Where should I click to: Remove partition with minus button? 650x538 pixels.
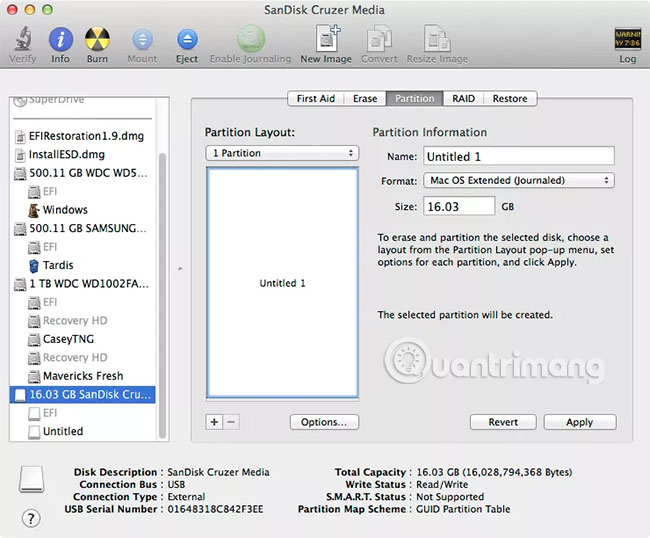231,422
